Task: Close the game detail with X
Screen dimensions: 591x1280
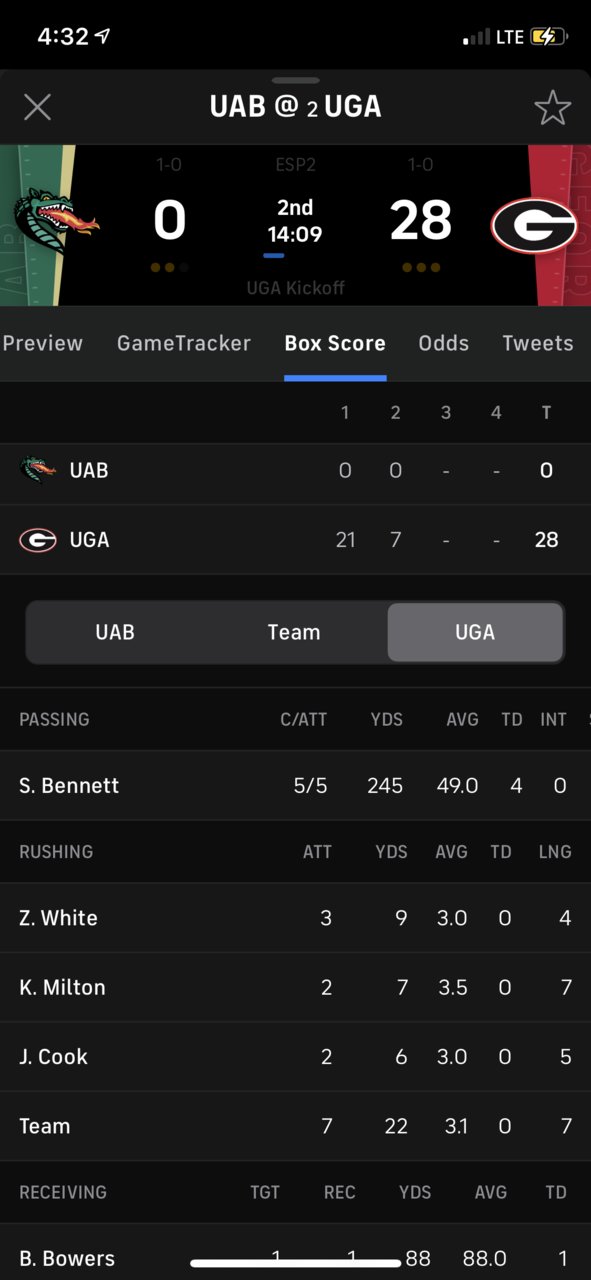Action: 37,107
